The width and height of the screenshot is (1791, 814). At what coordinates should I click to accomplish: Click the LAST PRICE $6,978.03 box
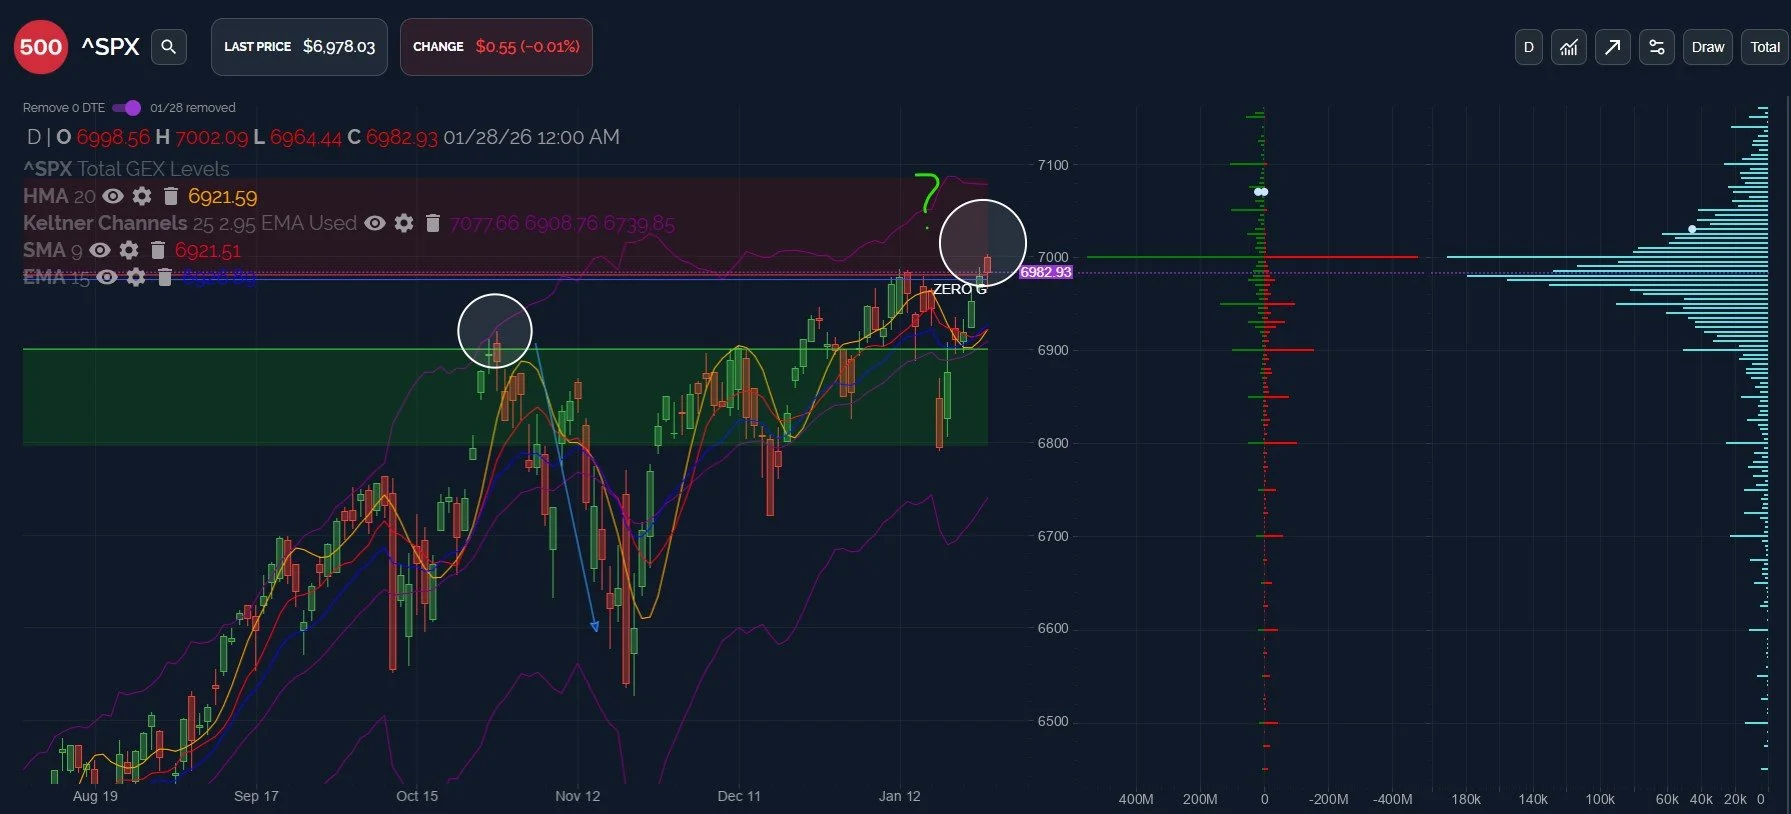pos(299,46)
